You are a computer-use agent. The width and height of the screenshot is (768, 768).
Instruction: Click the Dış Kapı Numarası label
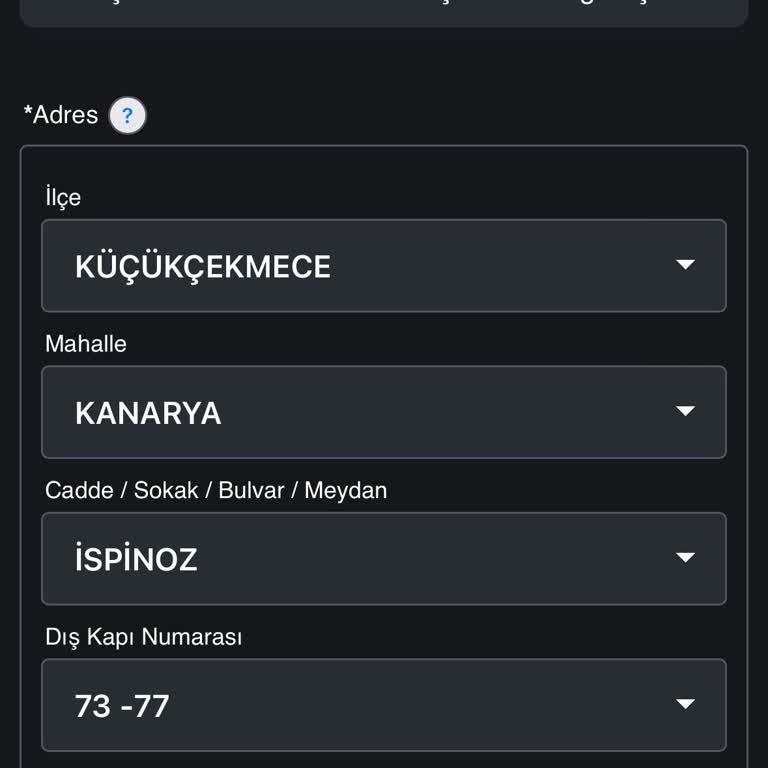(144, 637)
